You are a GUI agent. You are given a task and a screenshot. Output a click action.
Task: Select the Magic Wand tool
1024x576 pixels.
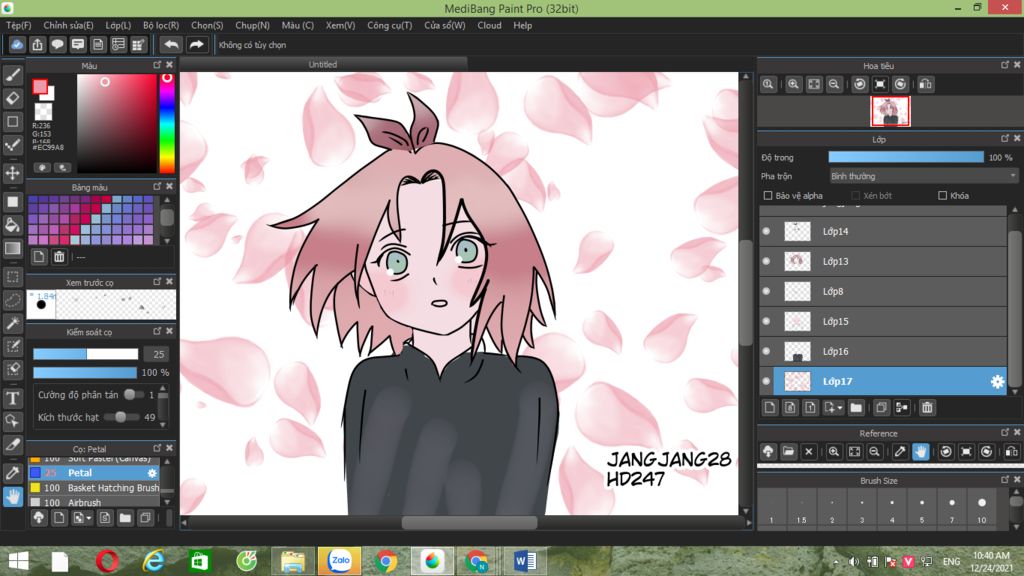point(12,323)
